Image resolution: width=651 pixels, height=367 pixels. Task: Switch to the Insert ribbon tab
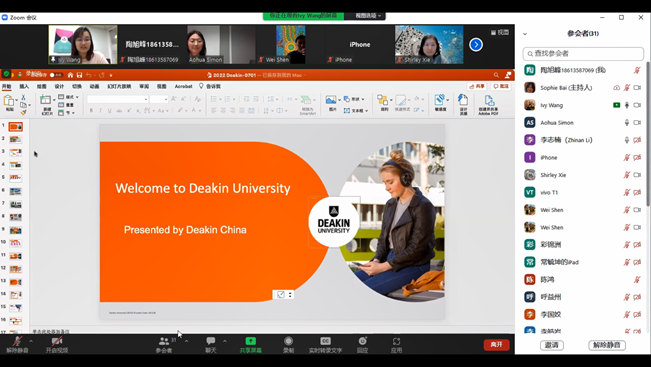coord(24,86)
